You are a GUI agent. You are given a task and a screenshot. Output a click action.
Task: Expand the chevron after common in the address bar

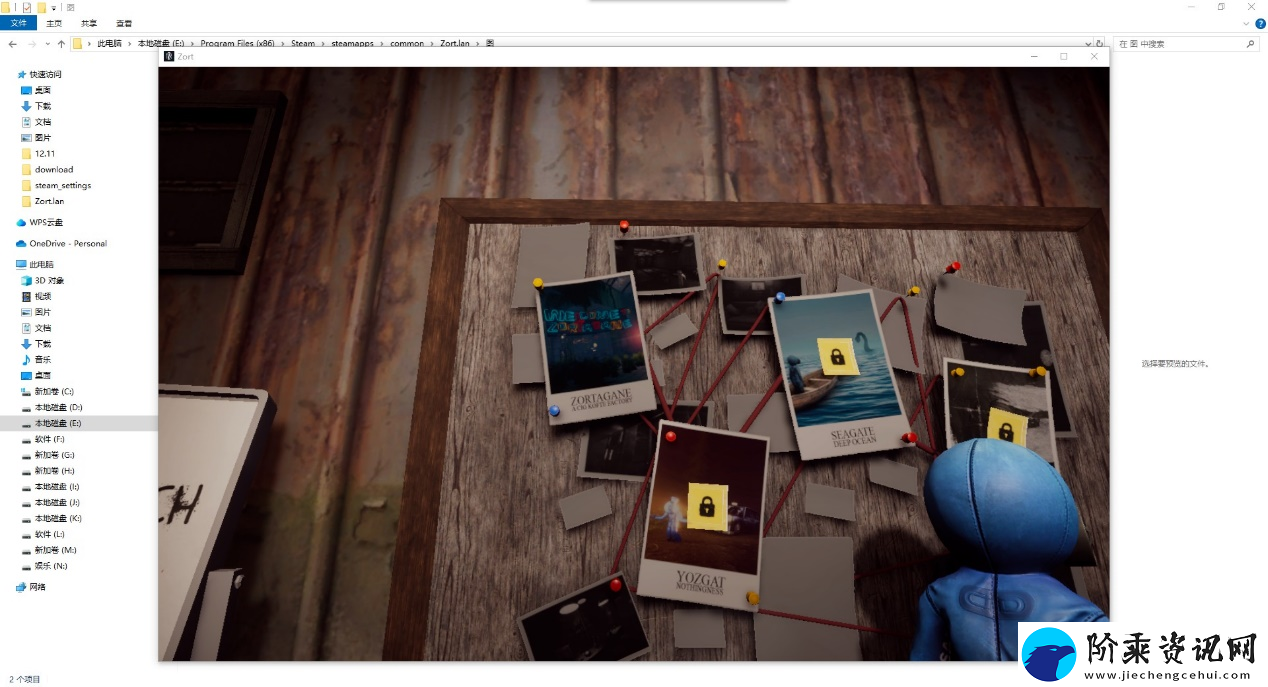coord(431,44)
